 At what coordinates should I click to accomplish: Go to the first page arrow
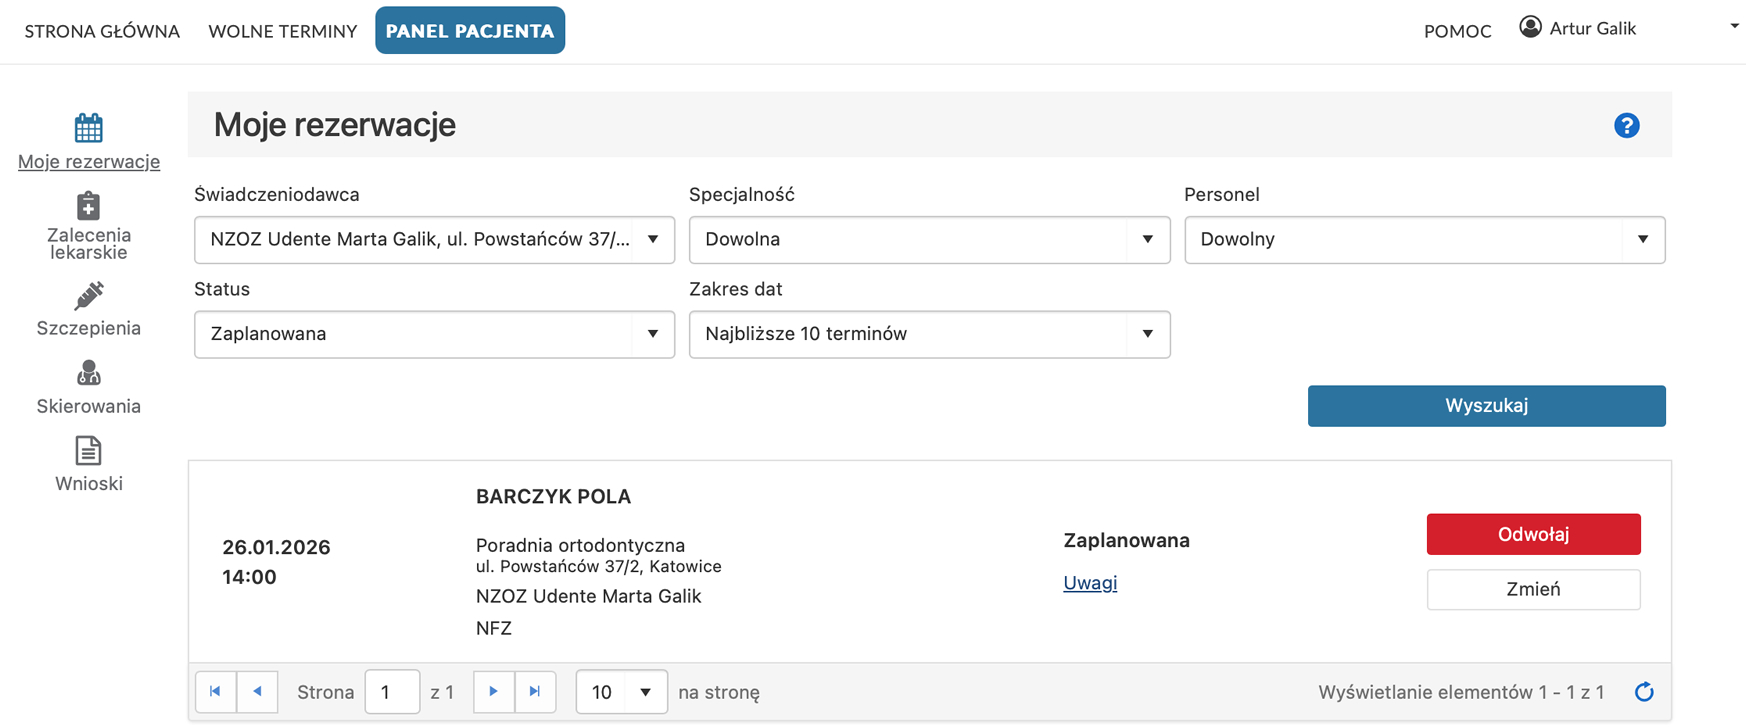(215, 692)
